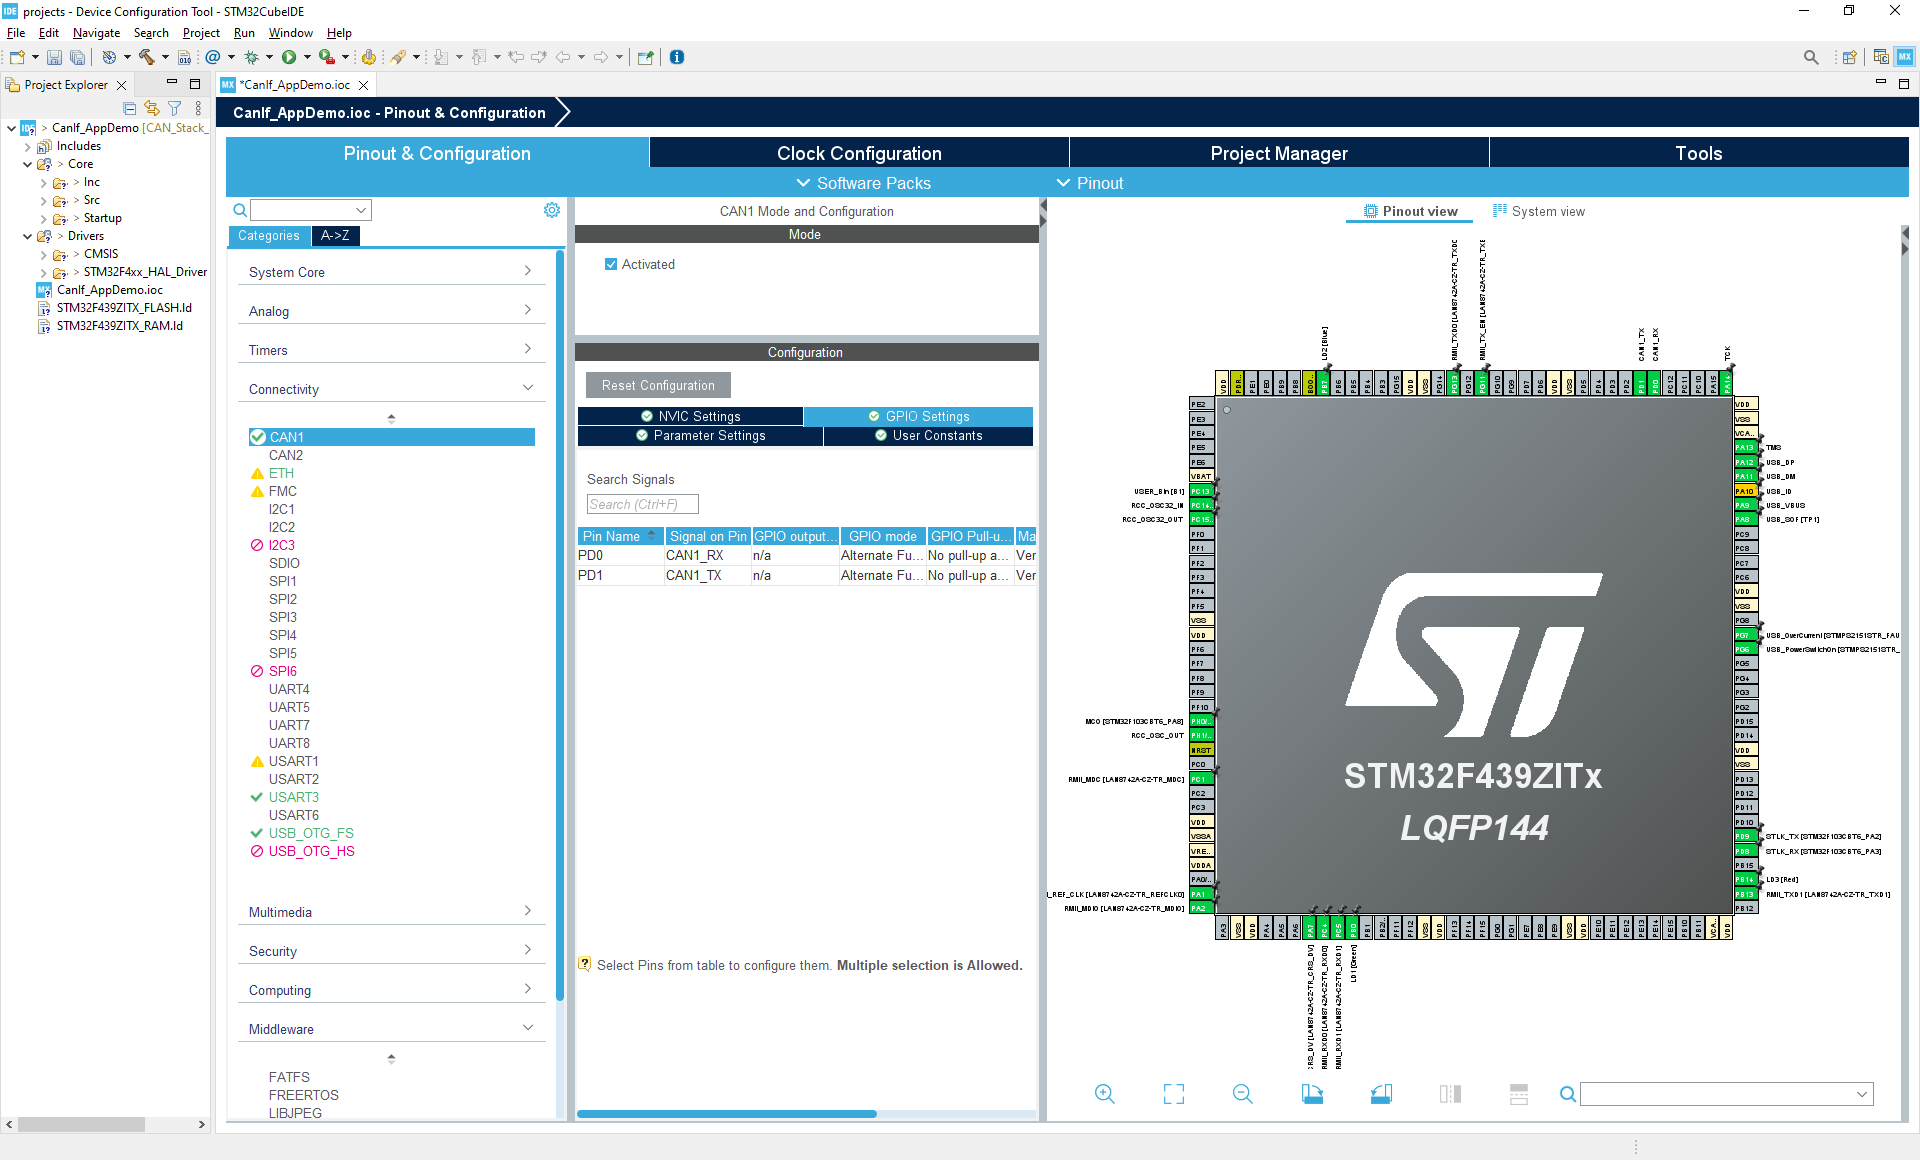The image size is (1920, 1160).
Task: Click the Save All toolbar icon
Action: coord(77,57)
